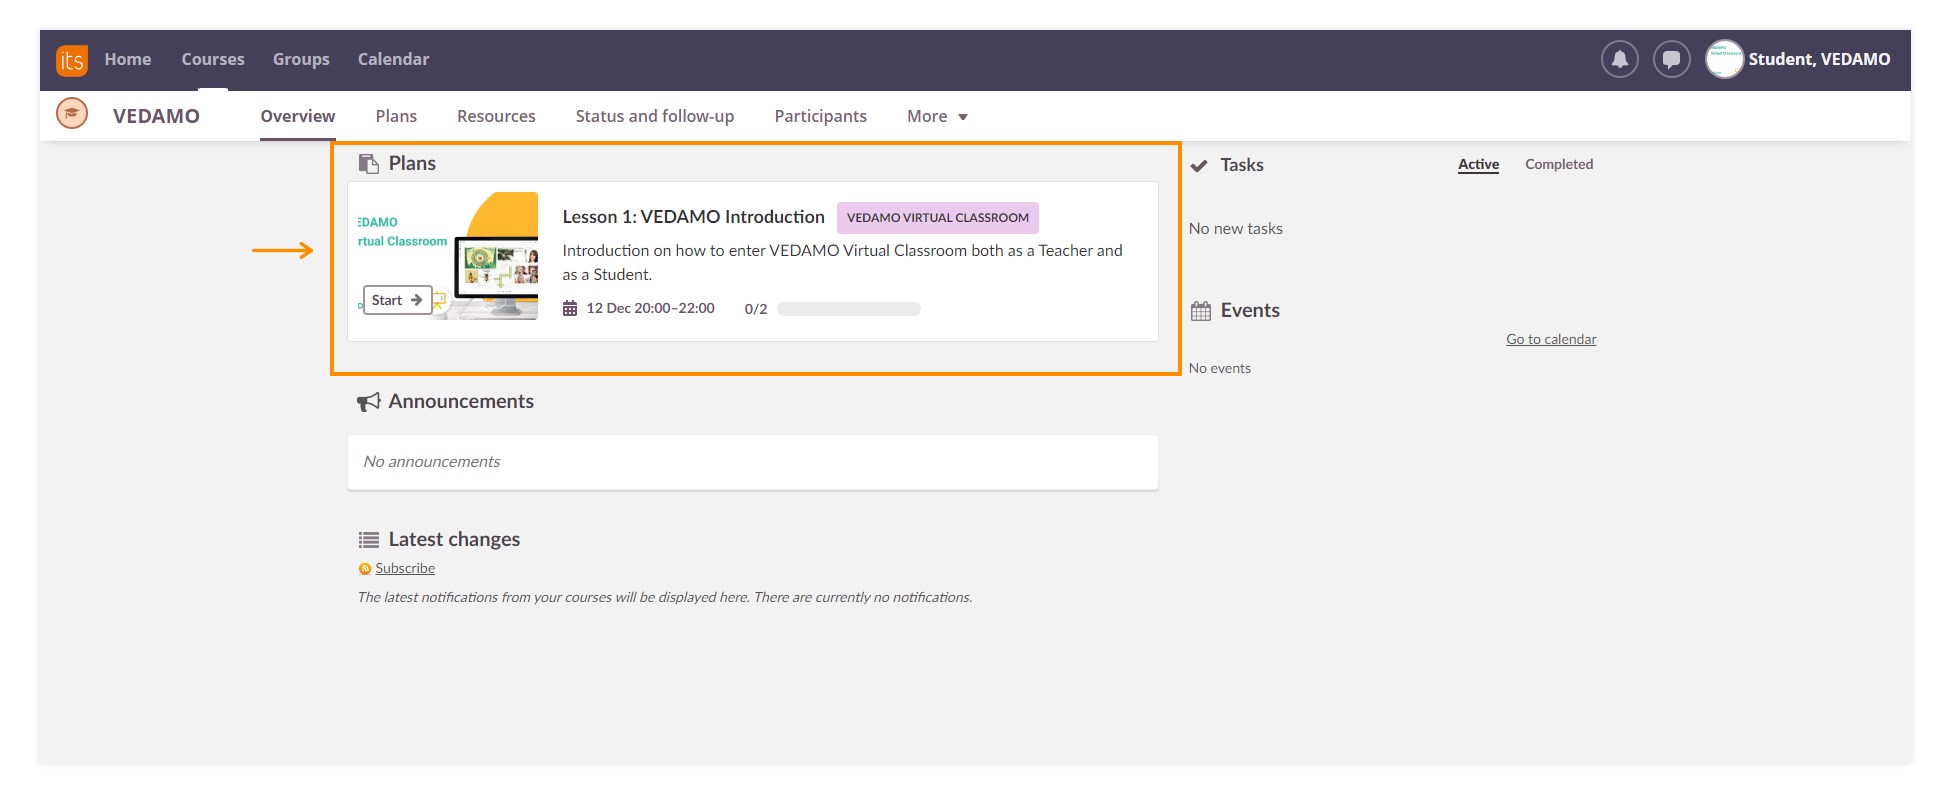
Task: Click the latest notifications info text
Action: 665,597
